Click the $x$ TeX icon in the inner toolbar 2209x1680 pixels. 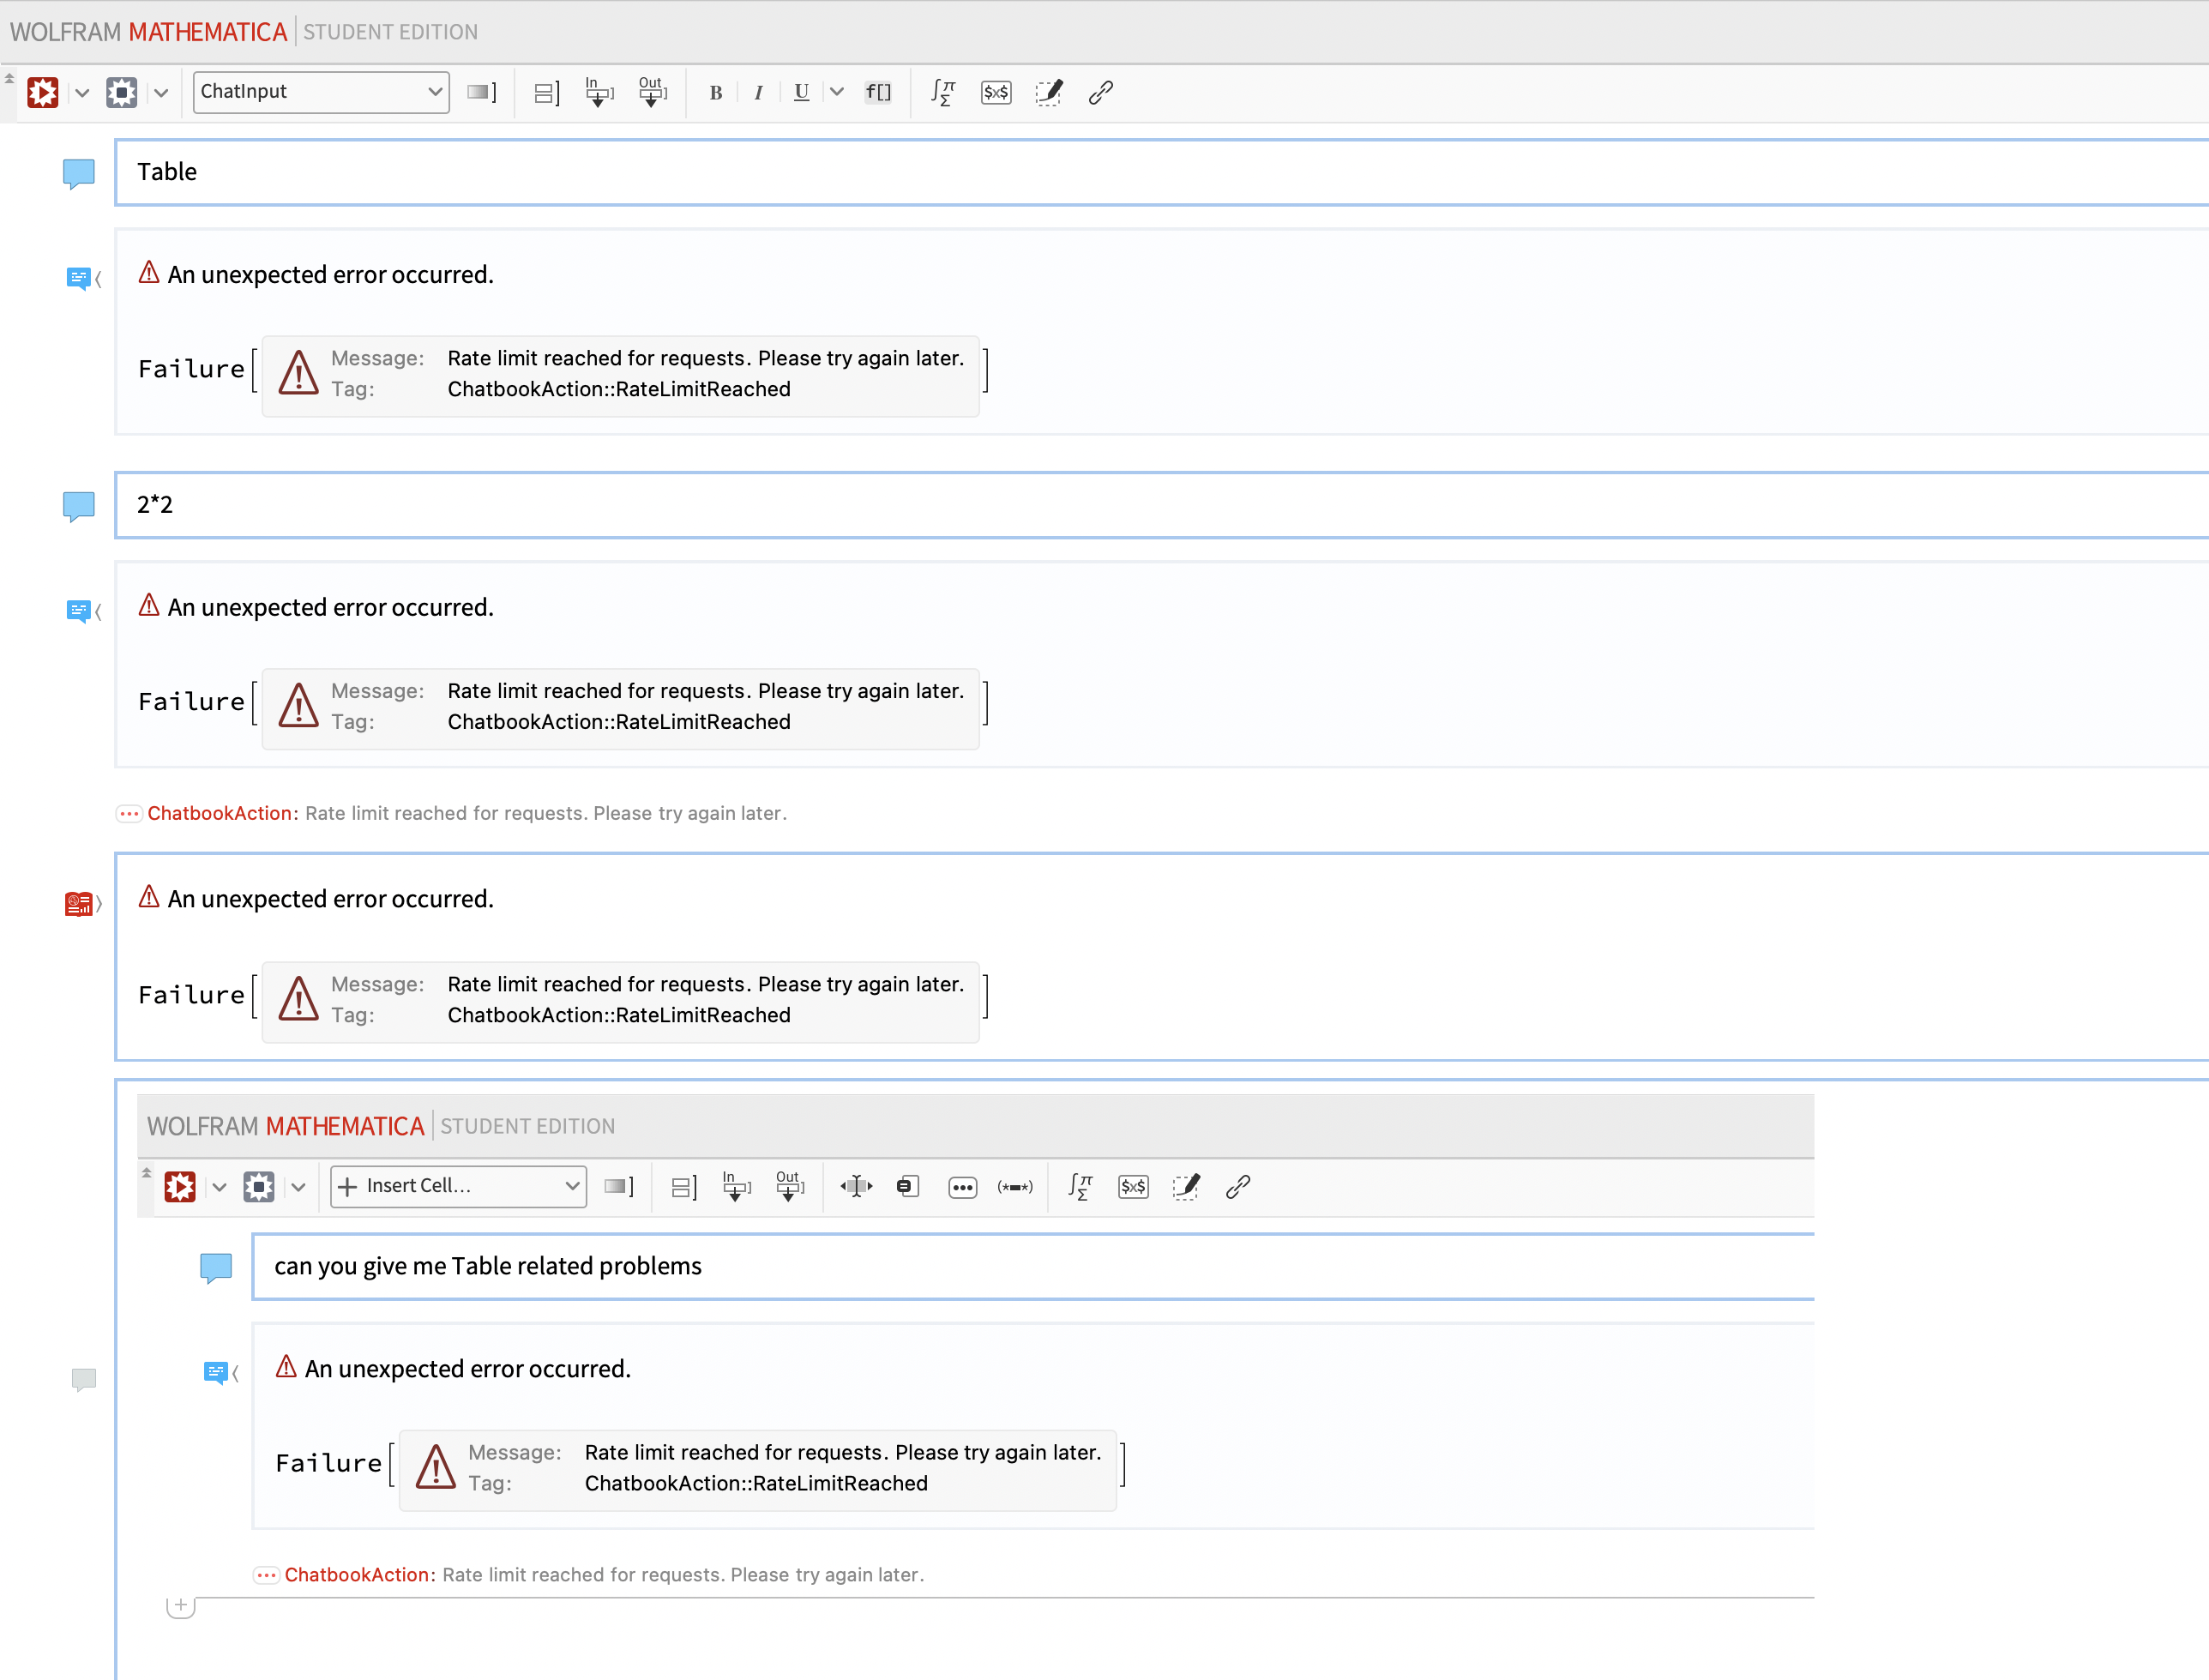pyautogui.click(x=1133, y=1187)
